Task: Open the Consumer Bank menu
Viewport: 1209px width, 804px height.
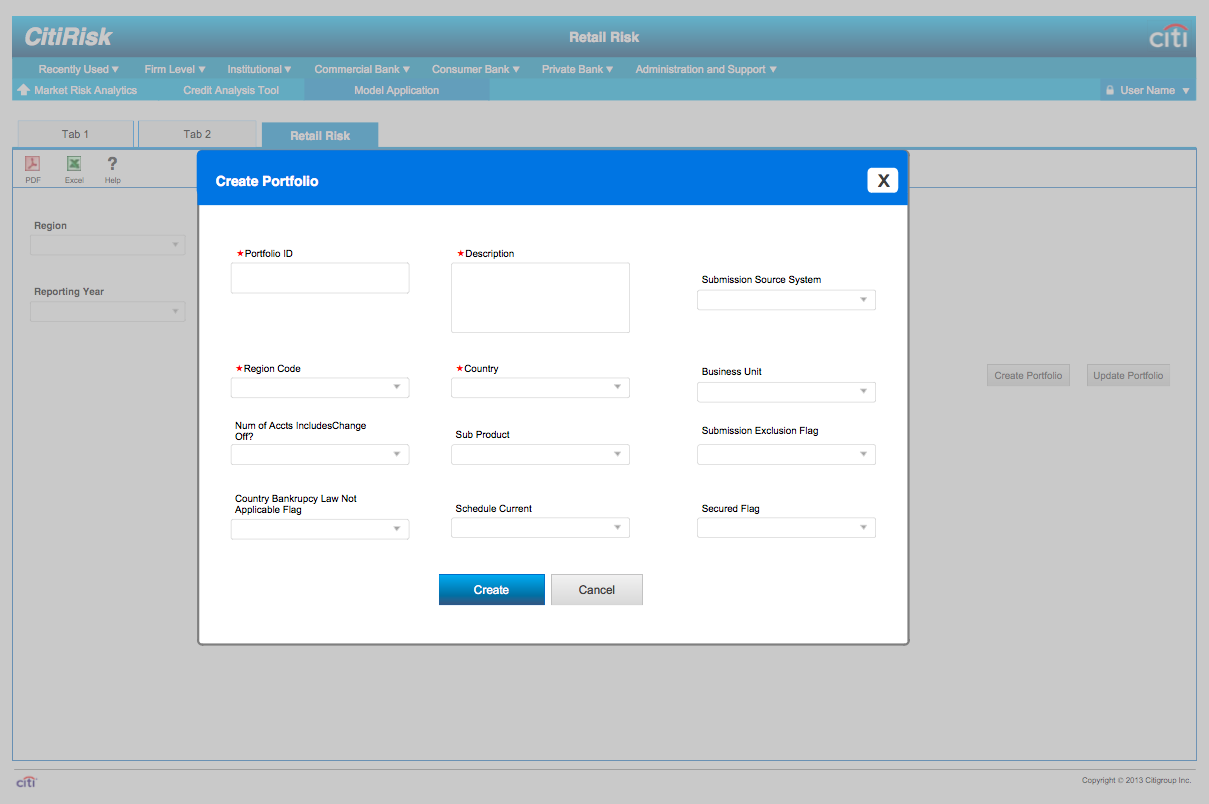Action: [x=477, y=70]
